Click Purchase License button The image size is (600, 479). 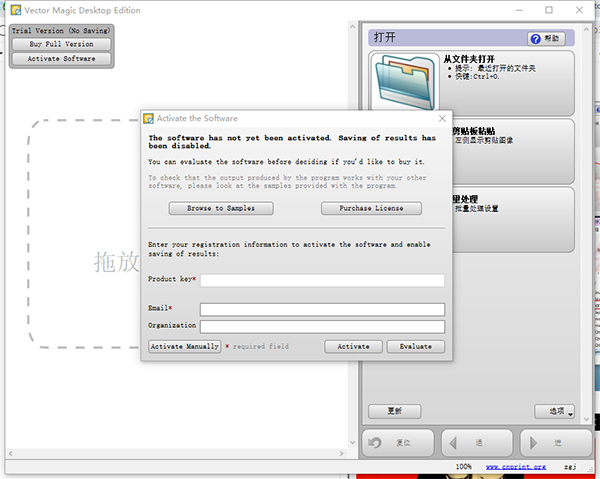tap(371, 208)
